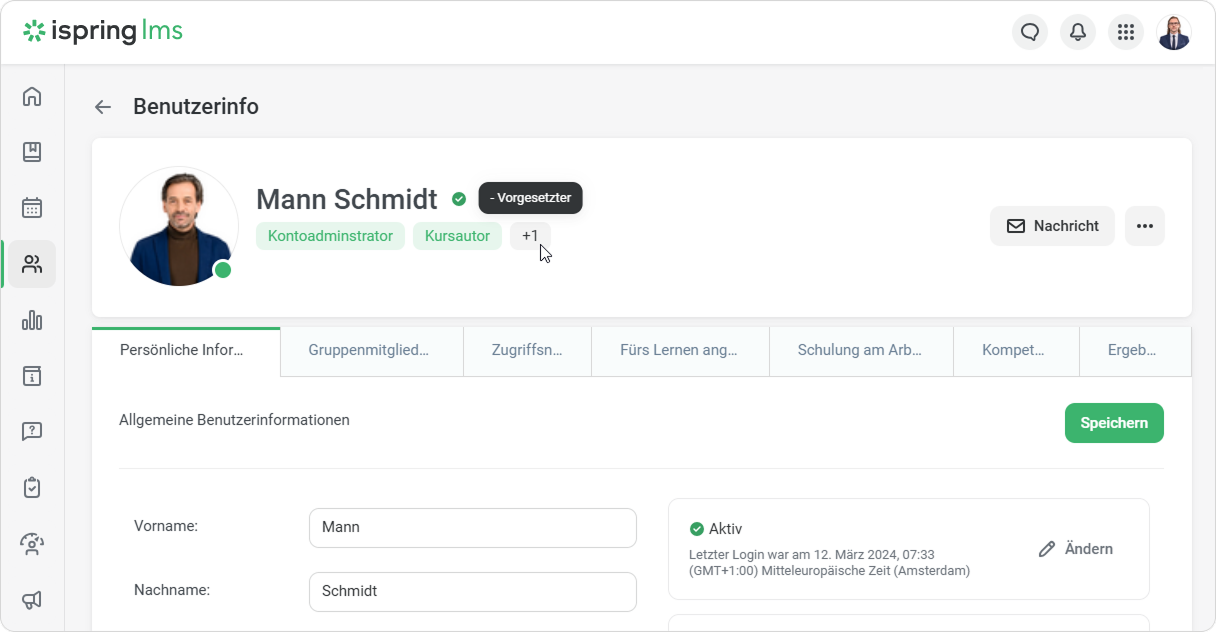This screenshot has height=632, width=1216.
Task: Click the notifications bell icon
Action: [1078, 32]
